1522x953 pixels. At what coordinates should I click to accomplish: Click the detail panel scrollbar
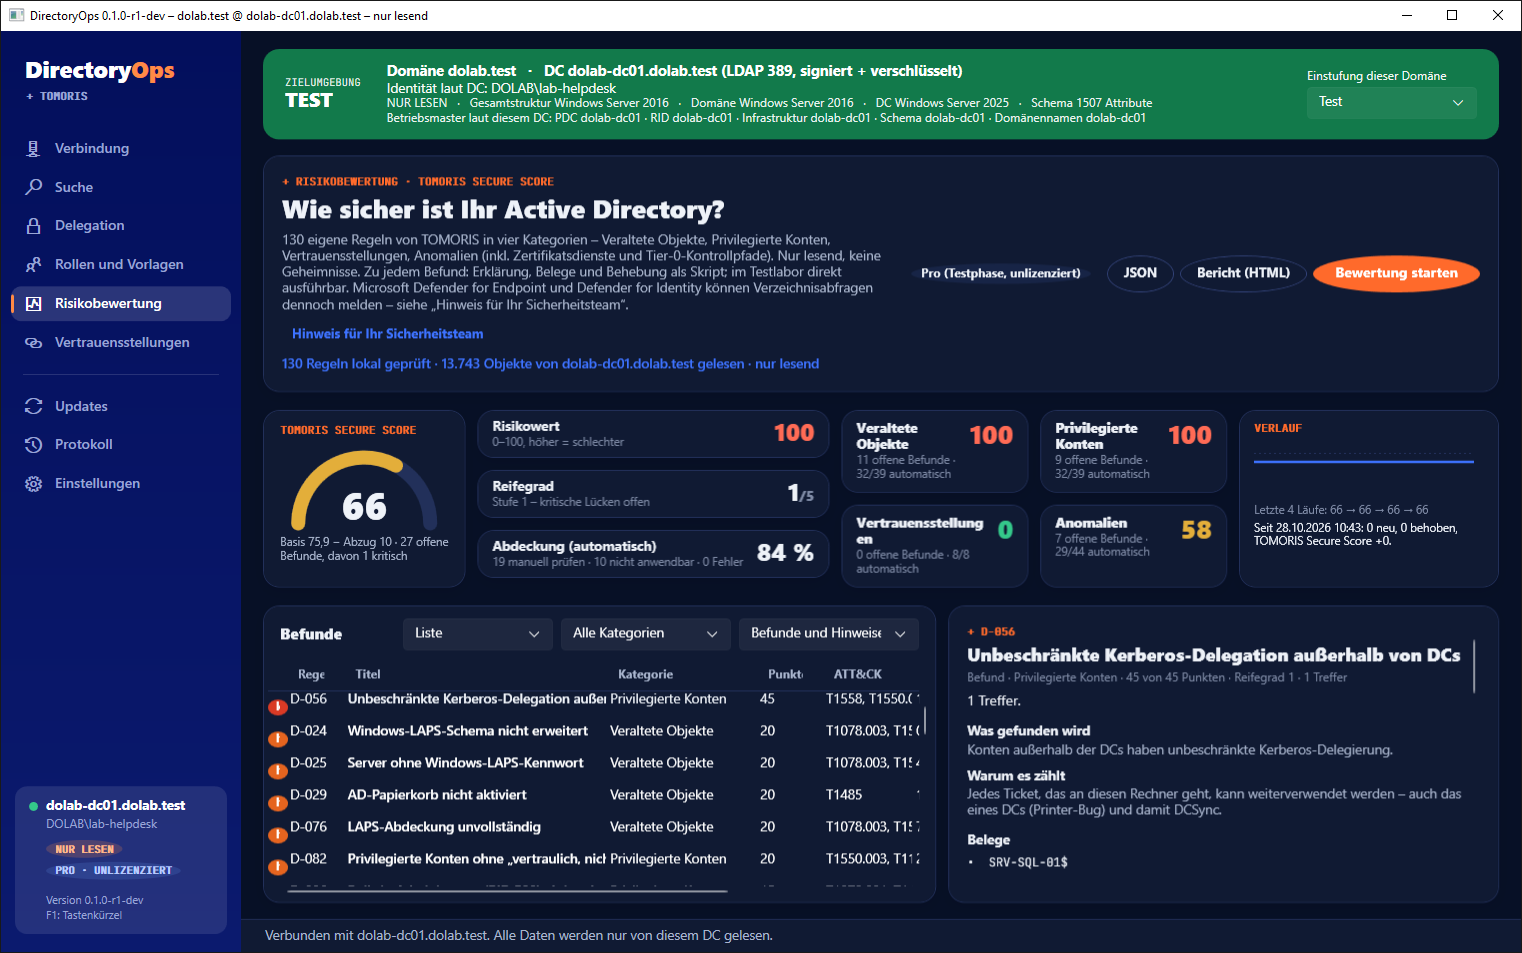pyautogui.click(x=1474, y=666)
